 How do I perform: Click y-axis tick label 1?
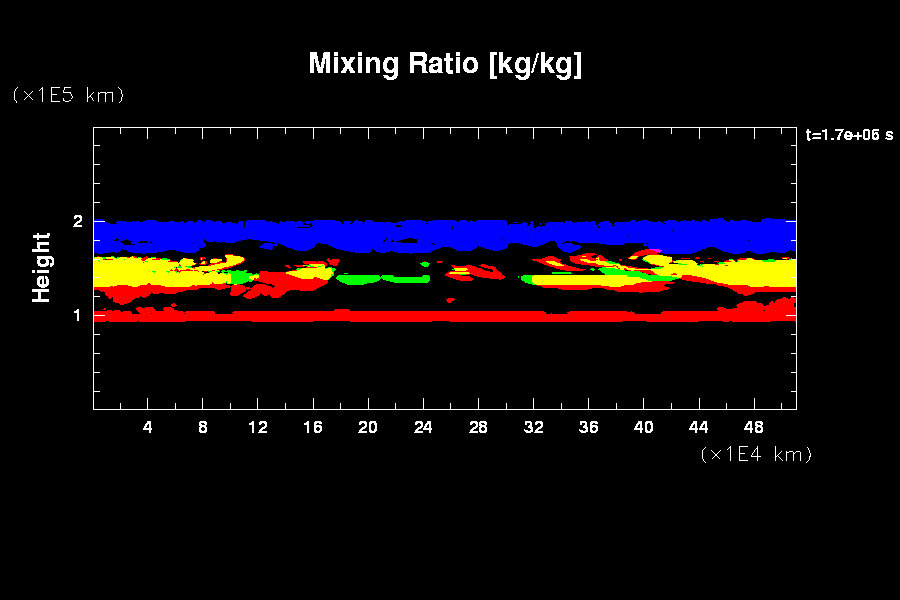point(77,315)
